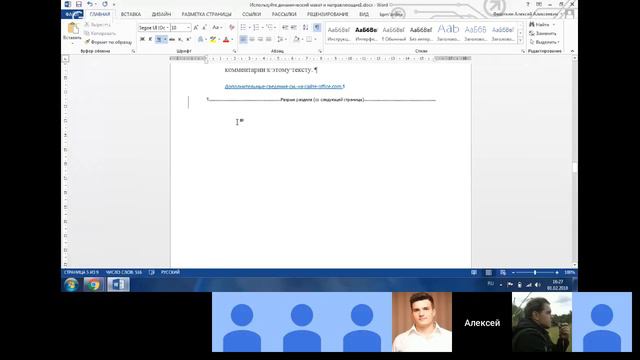
Task: Click the Undo arrow icon
Action: [x=89, y=4]
